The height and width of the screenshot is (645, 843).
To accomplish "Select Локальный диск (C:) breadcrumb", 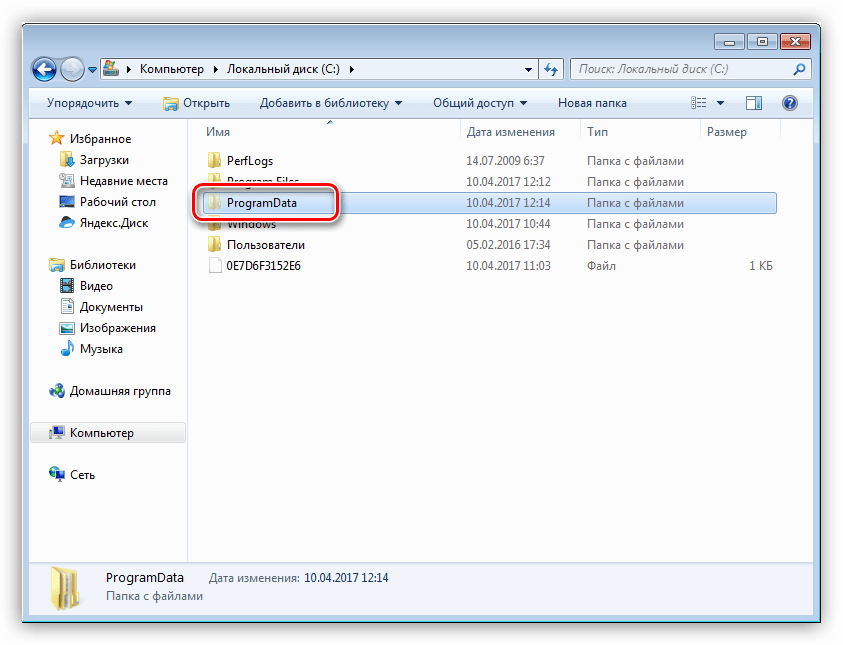I will click(283, 69).
